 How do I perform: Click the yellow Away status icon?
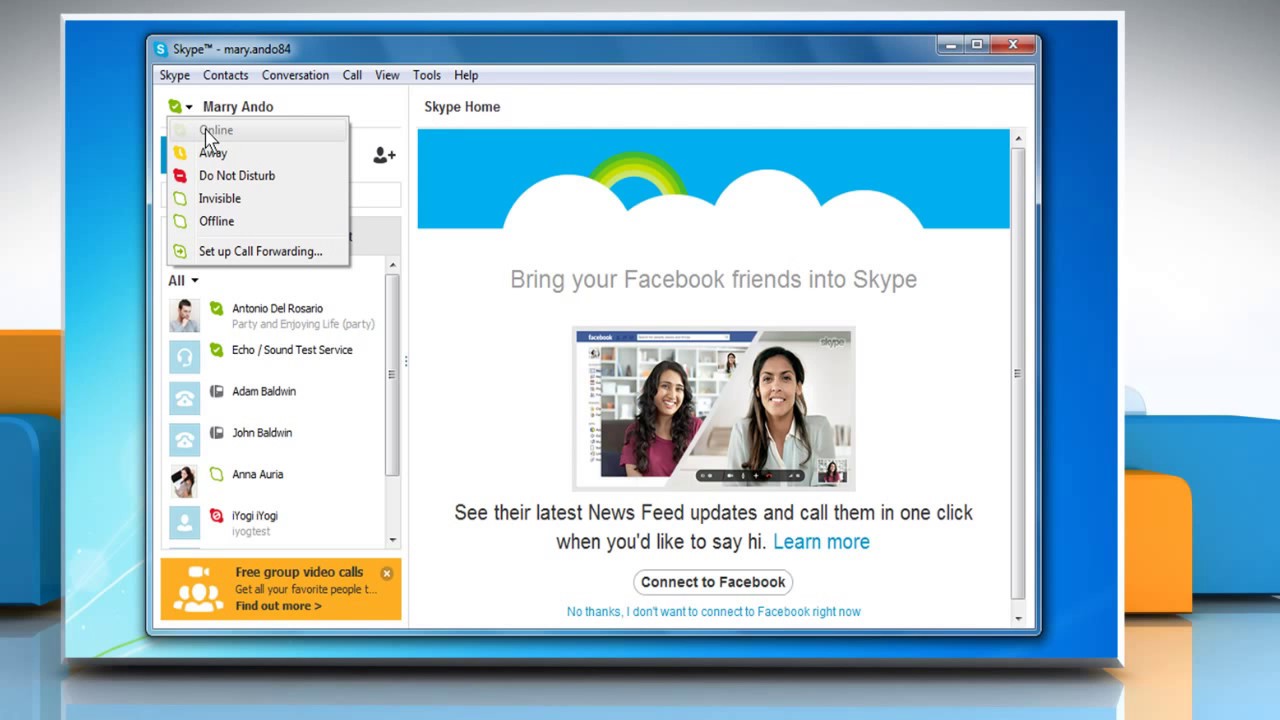coord(180,153)
